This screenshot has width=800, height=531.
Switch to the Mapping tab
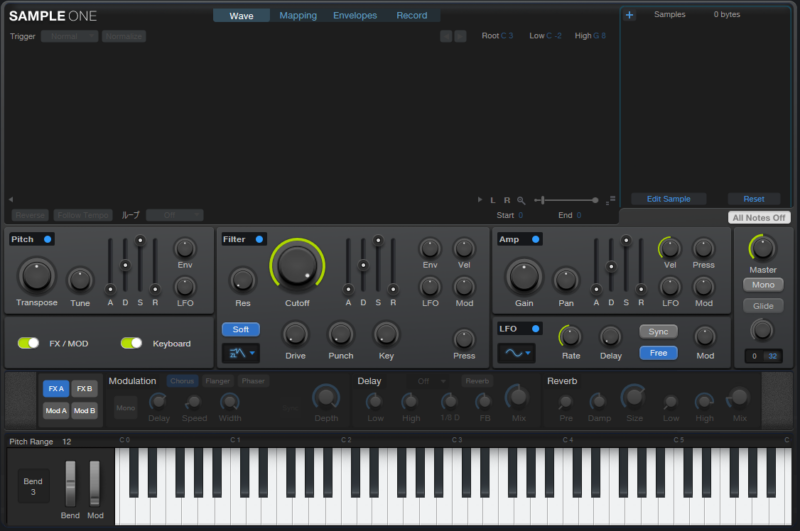pyautogui.click(x=298, y=15)
